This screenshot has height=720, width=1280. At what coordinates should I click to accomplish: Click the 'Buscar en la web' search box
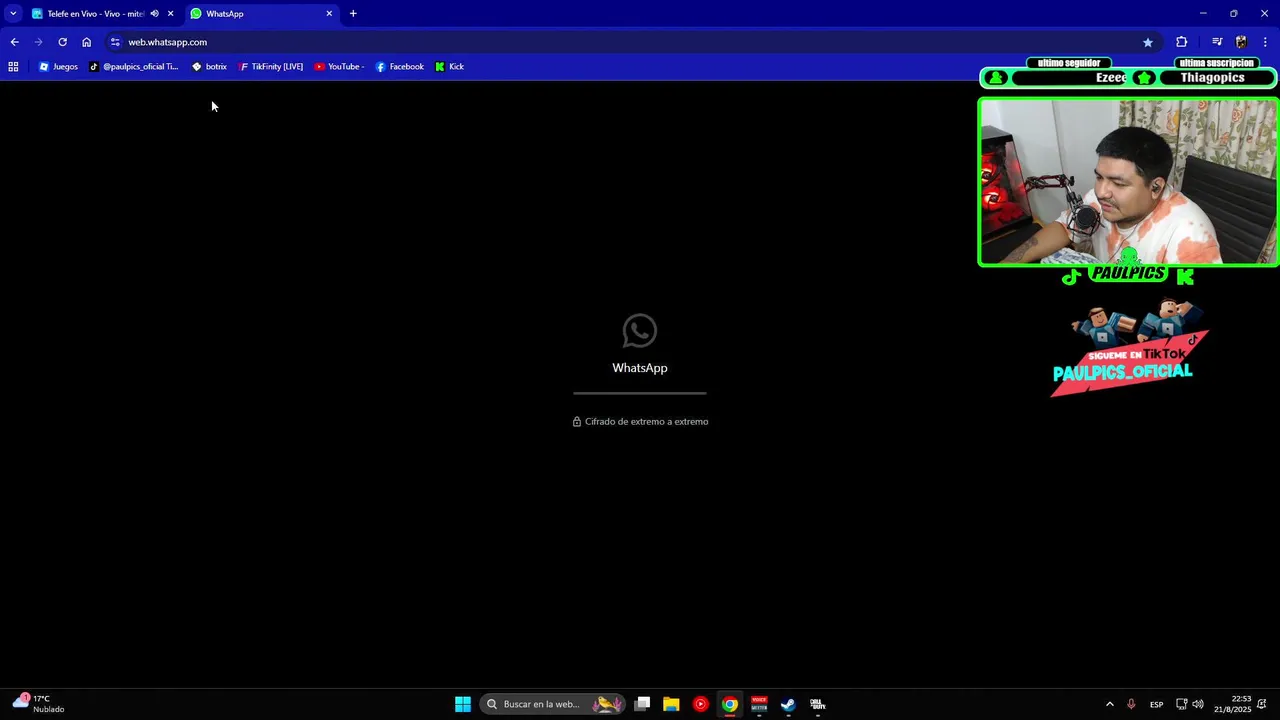553,704
